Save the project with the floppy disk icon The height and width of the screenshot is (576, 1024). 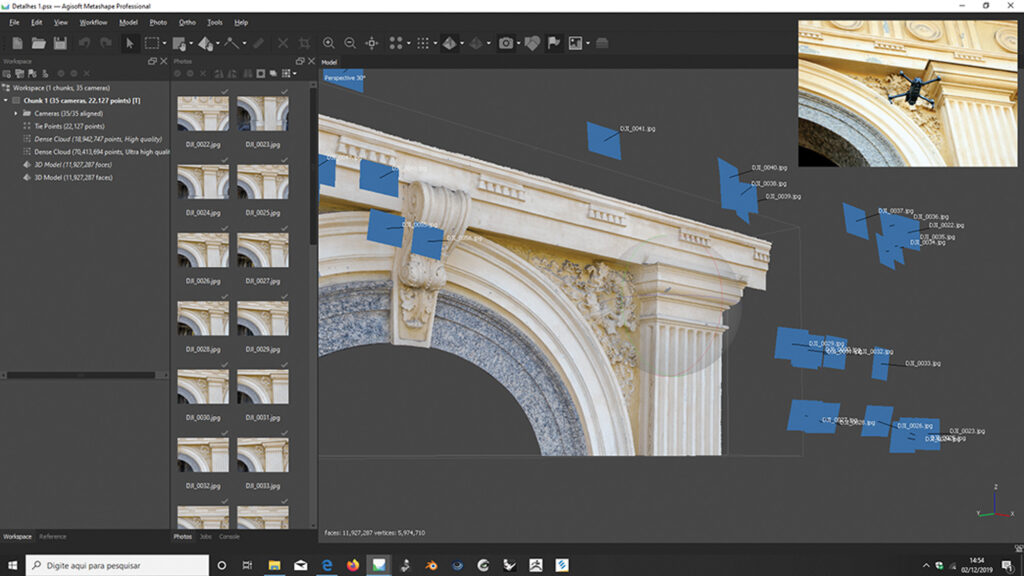pyautogui.click(x=60, y=43)
